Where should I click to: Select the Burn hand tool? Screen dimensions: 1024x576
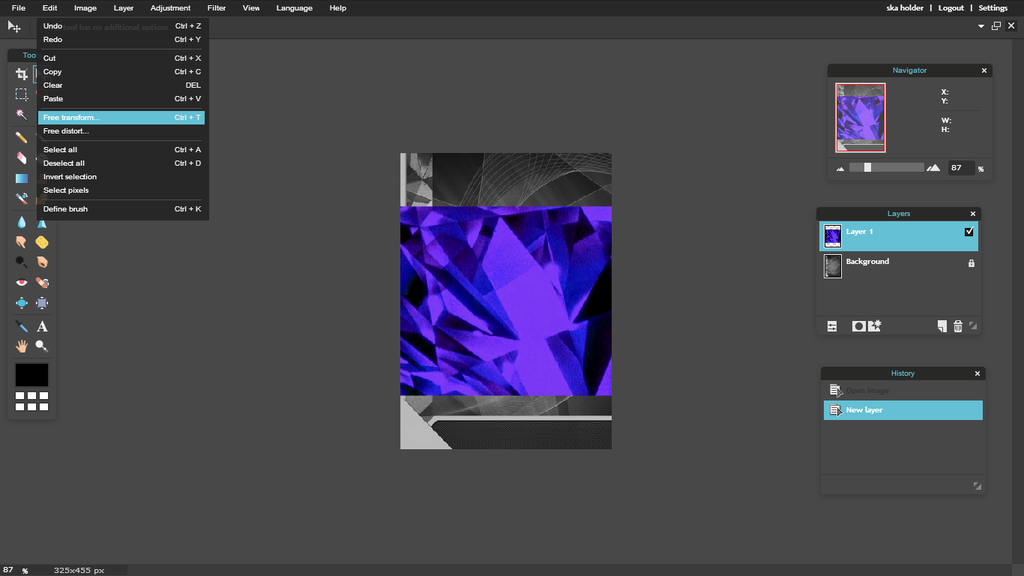[42, 262]
